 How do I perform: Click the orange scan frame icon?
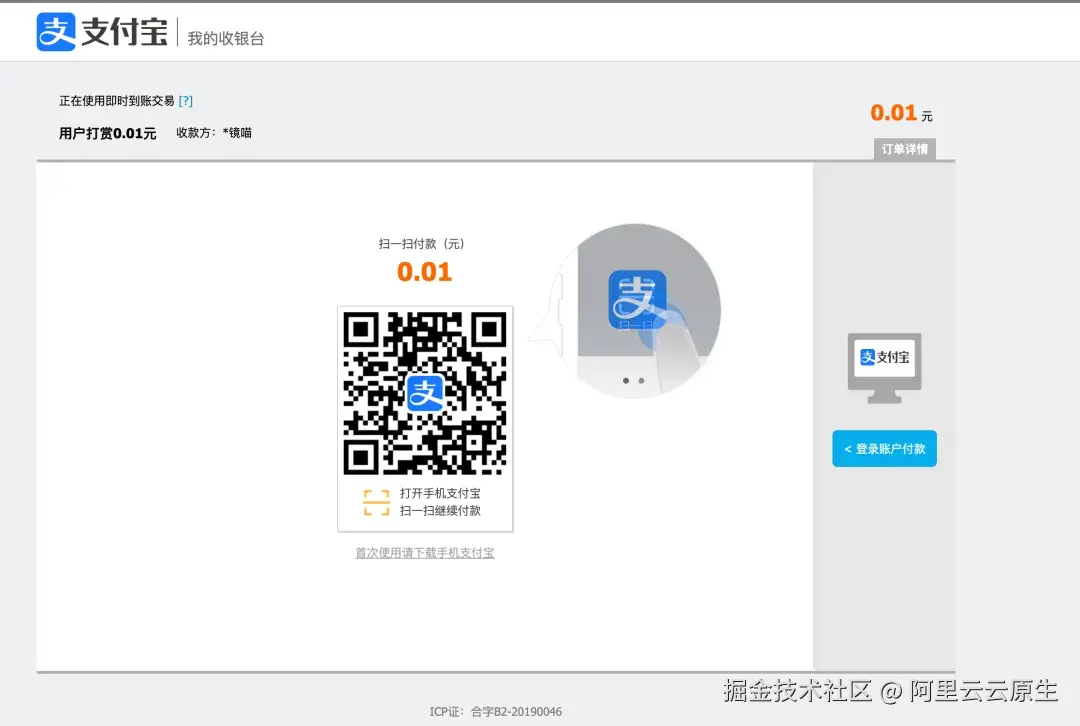[x=376, y=502]
